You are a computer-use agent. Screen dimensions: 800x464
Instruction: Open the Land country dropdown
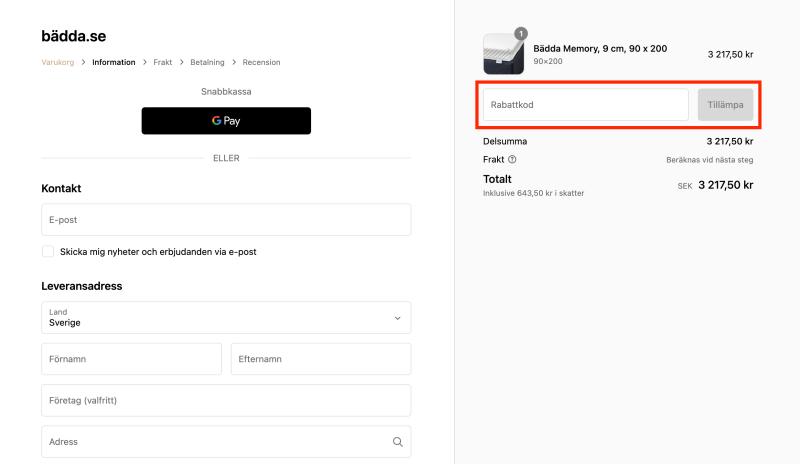coord(226,318)
